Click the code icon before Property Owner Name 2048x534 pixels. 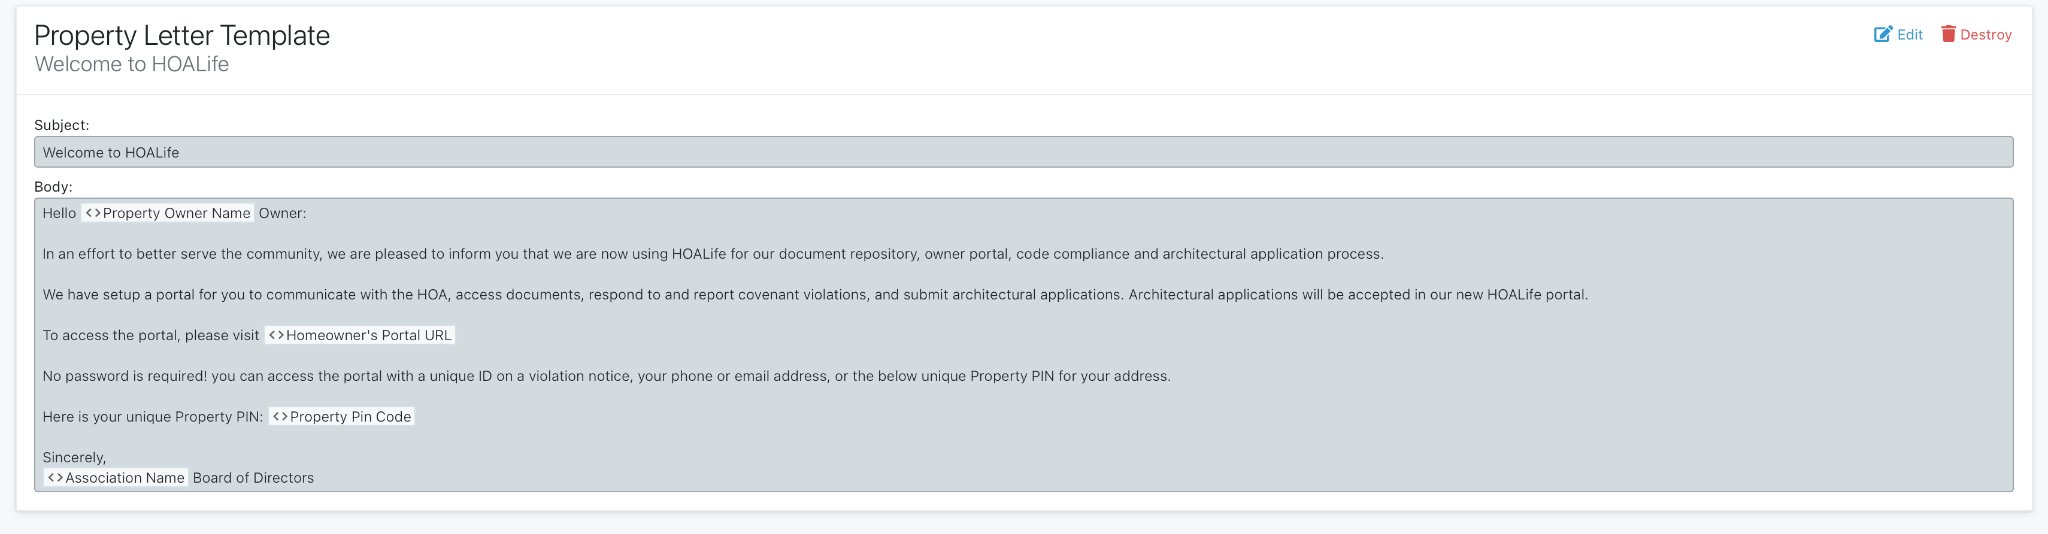pyautogui.click(x=93, y=213)
